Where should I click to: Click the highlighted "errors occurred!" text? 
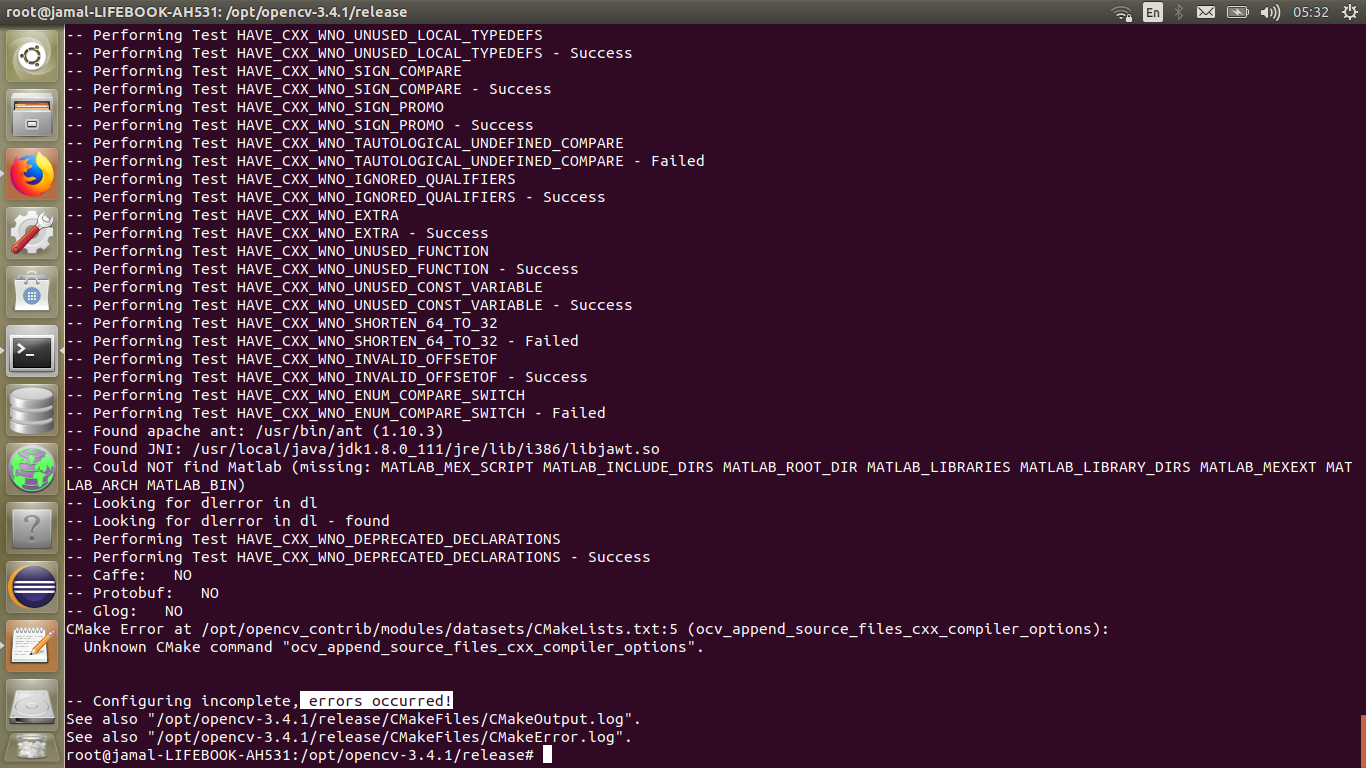tap(377, 701)
